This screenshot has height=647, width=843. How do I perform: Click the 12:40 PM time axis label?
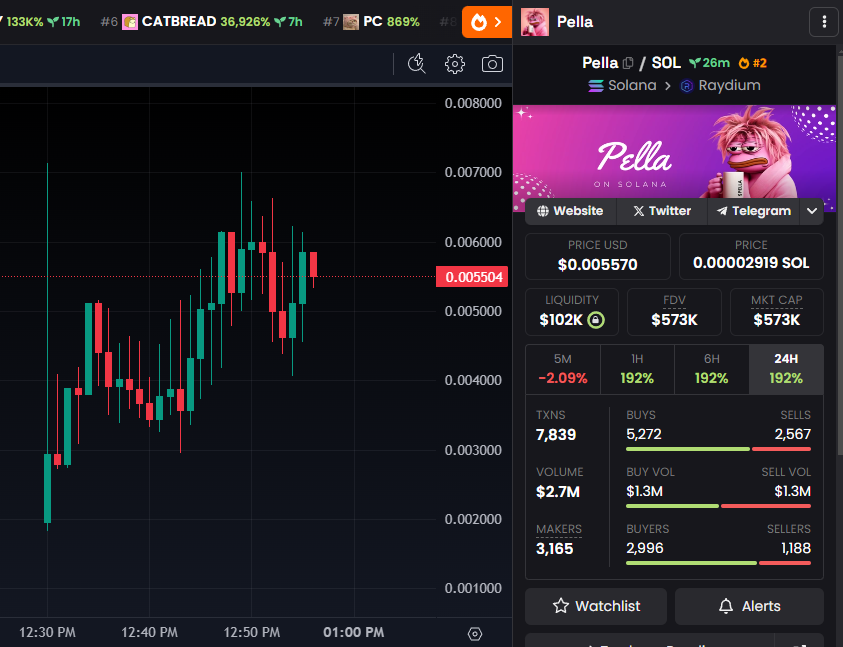[149, 632]
